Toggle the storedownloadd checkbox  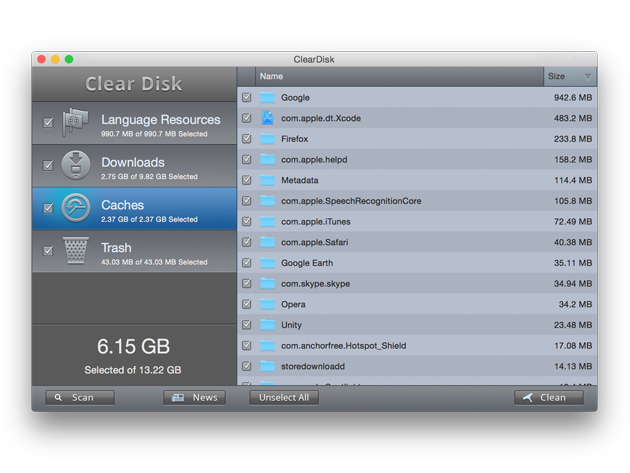coord(247,366)
